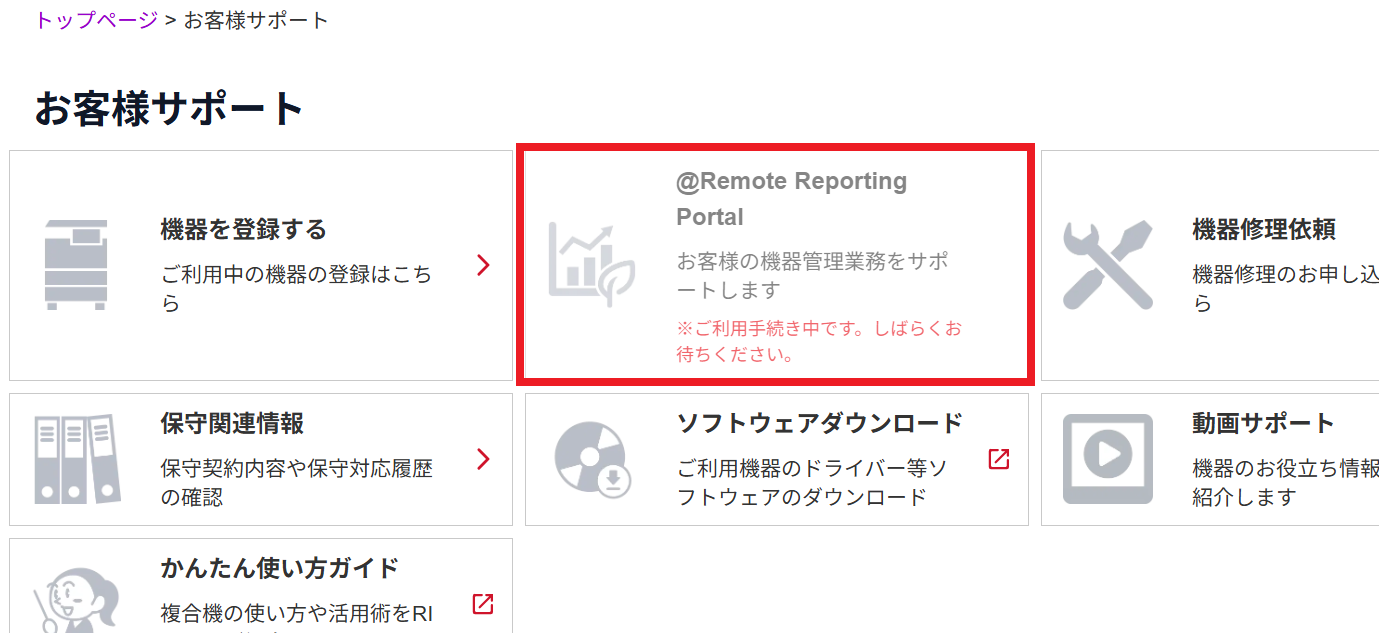Viewport: 1379px width, 633px height.
Task: Click the external link icon for かんたん使い方ガイド
Action: point(483,604)
